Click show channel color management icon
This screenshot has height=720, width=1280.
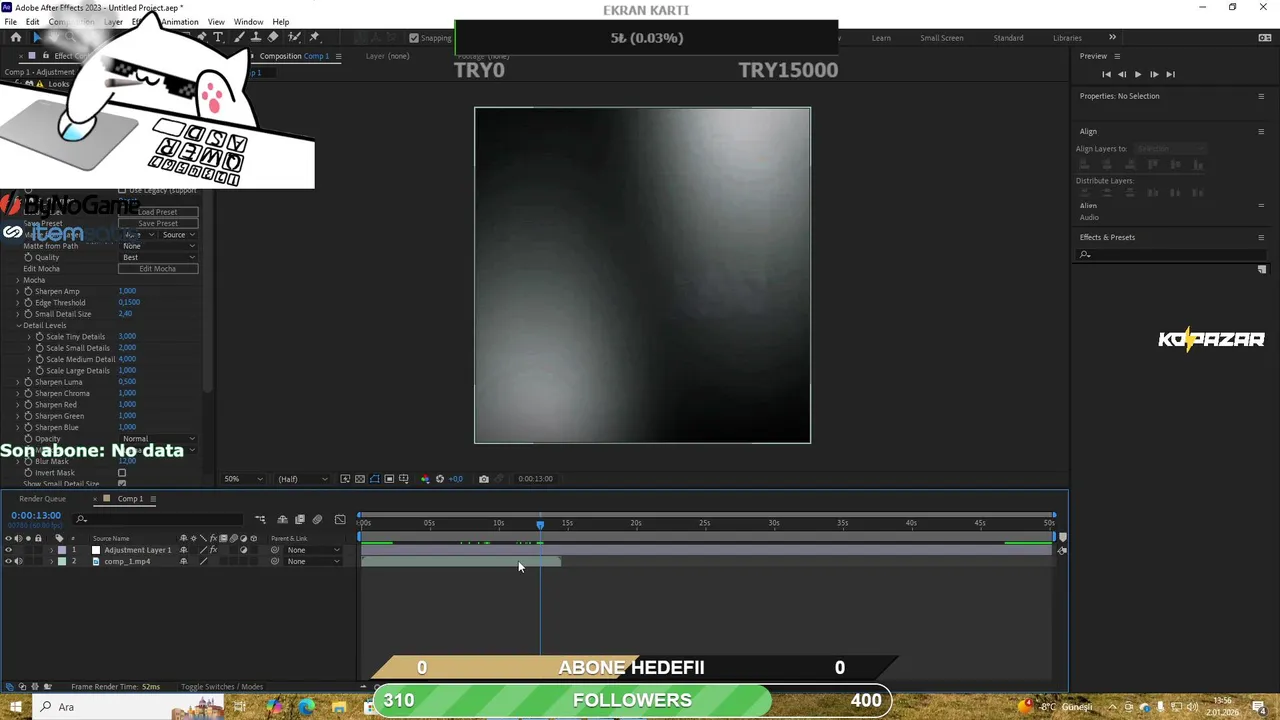425,479
